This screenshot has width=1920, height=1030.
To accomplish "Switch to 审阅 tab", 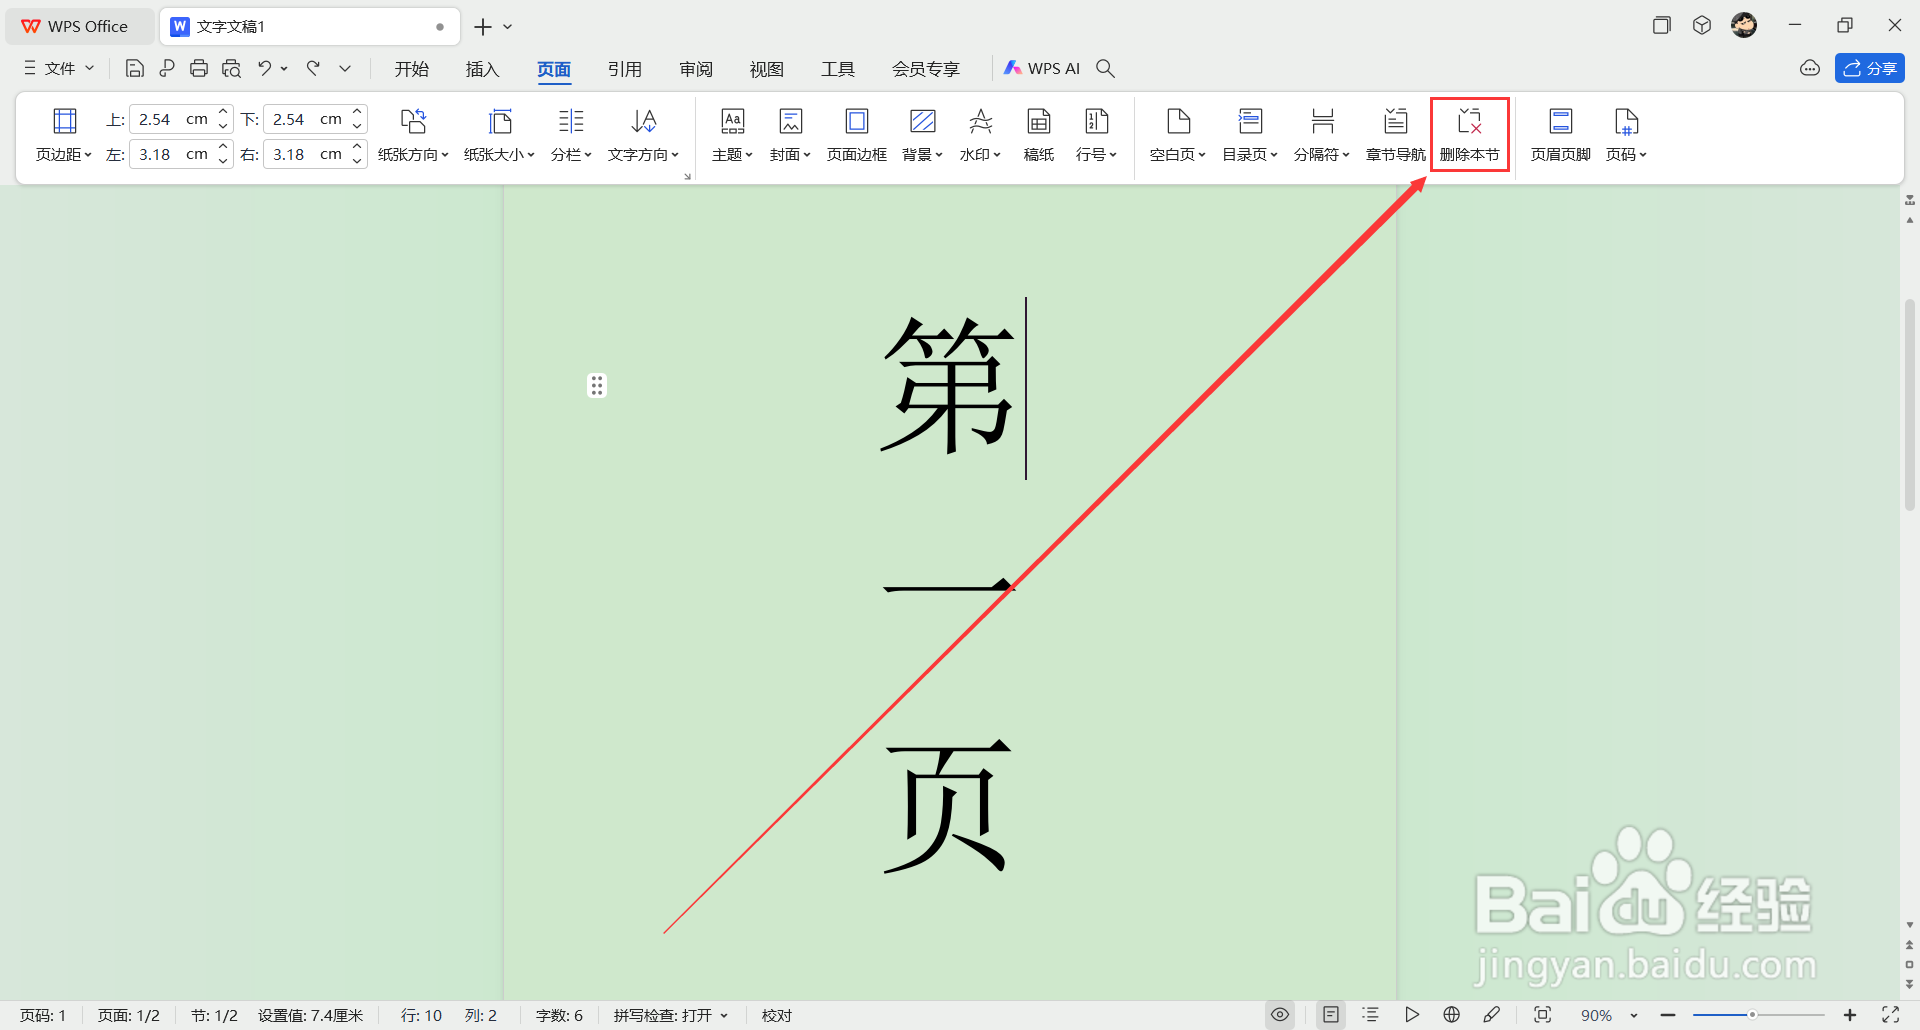I will (696, 68).
